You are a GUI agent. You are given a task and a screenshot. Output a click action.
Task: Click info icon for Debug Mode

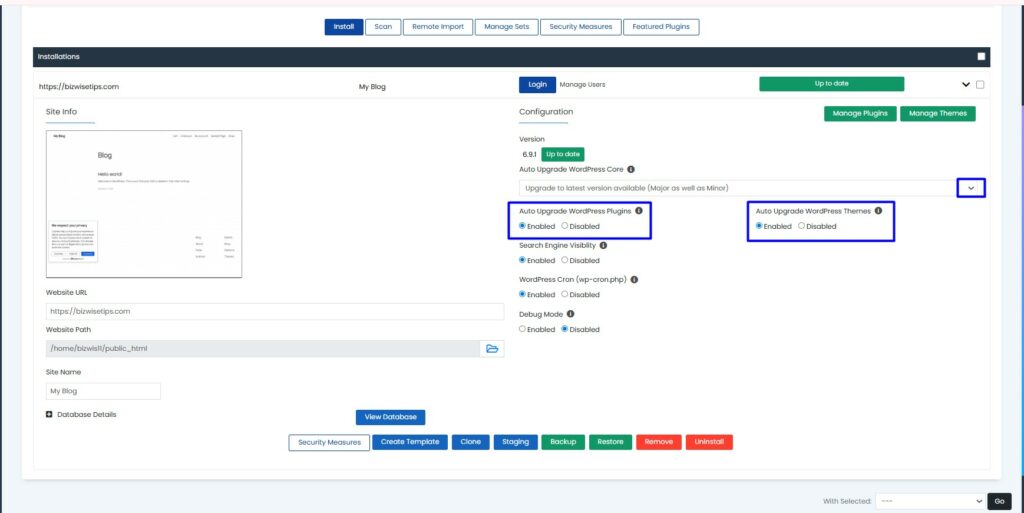tap(571, 314)
